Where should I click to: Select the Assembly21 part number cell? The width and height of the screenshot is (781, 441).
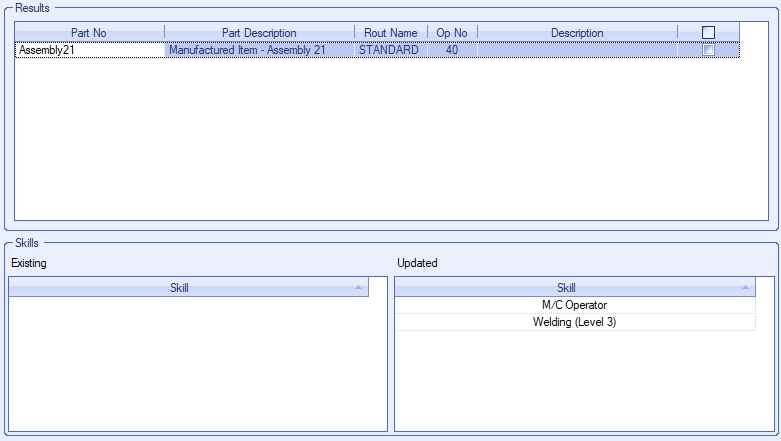point(89,49)
